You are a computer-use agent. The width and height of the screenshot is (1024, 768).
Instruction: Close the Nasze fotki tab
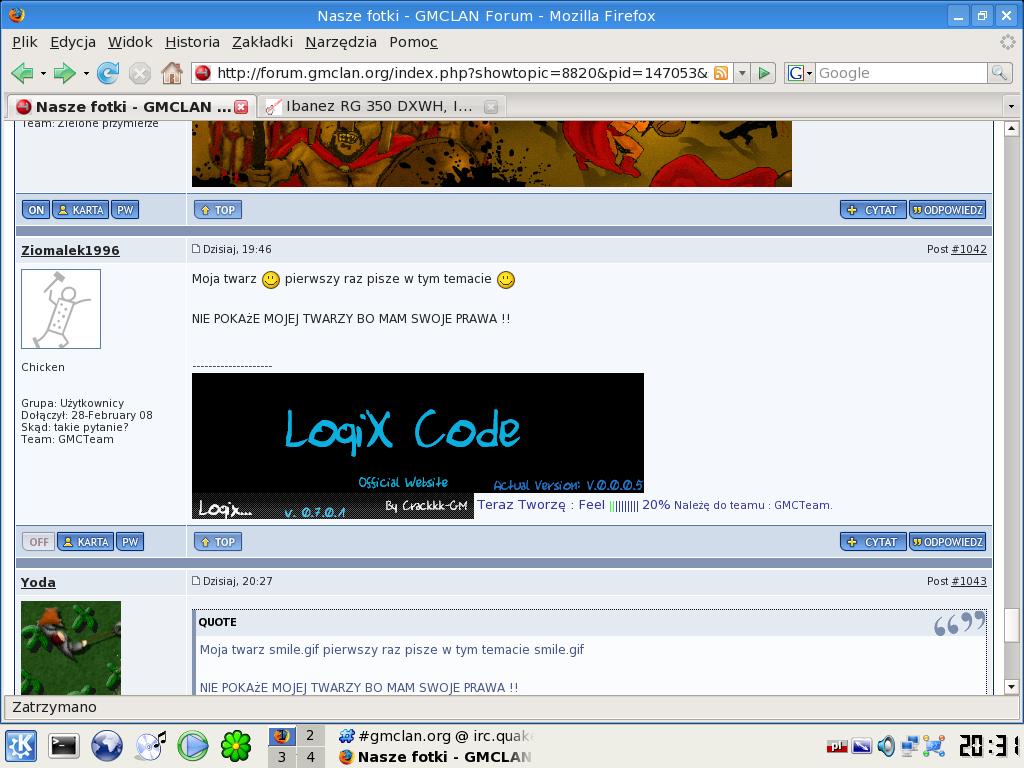(x=241, y=106)
